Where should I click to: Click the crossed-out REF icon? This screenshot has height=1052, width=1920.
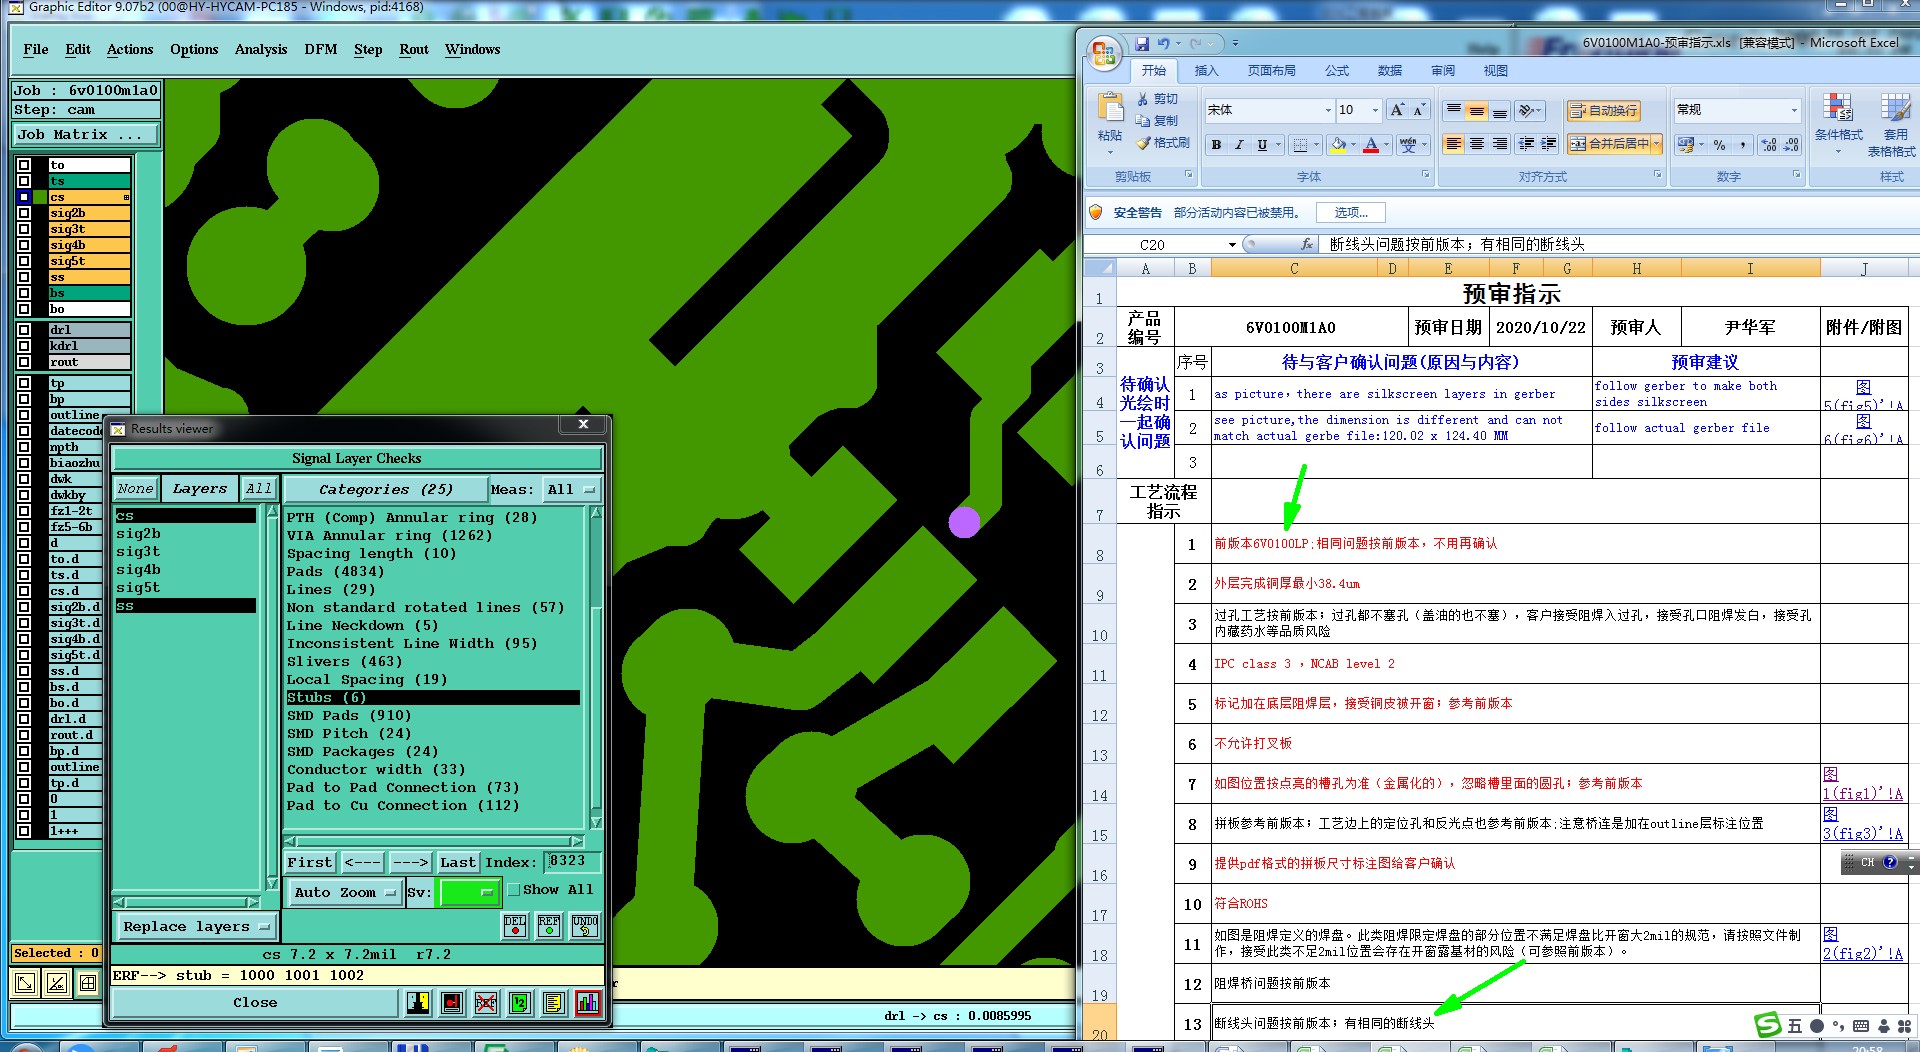(x=486, y=1002)
